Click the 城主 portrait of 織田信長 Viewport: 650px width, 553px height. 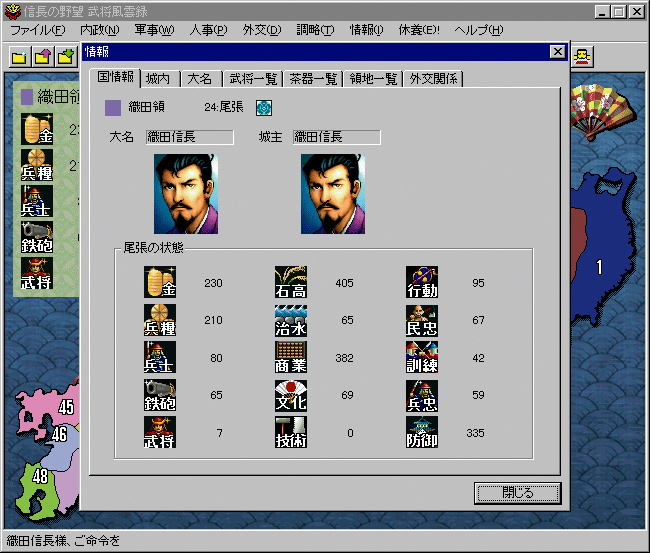[333, 194]
